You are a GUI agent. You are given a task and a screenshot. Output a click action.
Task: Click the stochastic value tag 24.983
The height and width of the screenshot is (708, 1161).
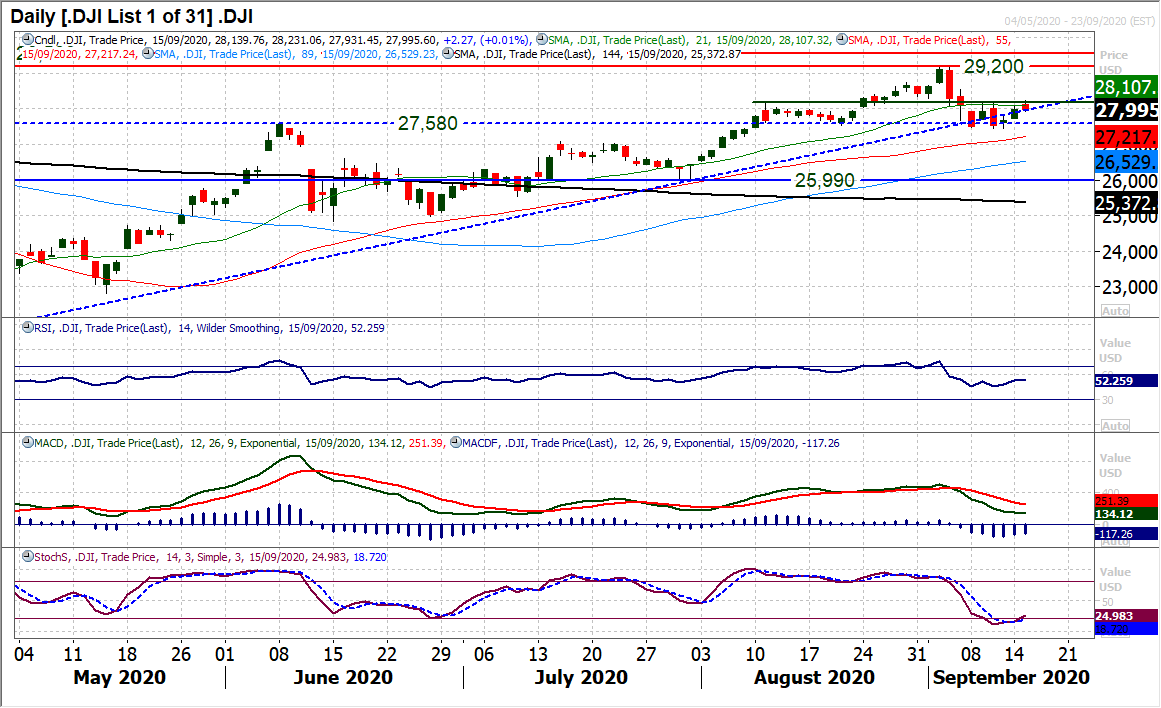click(x=1126, y=616)
